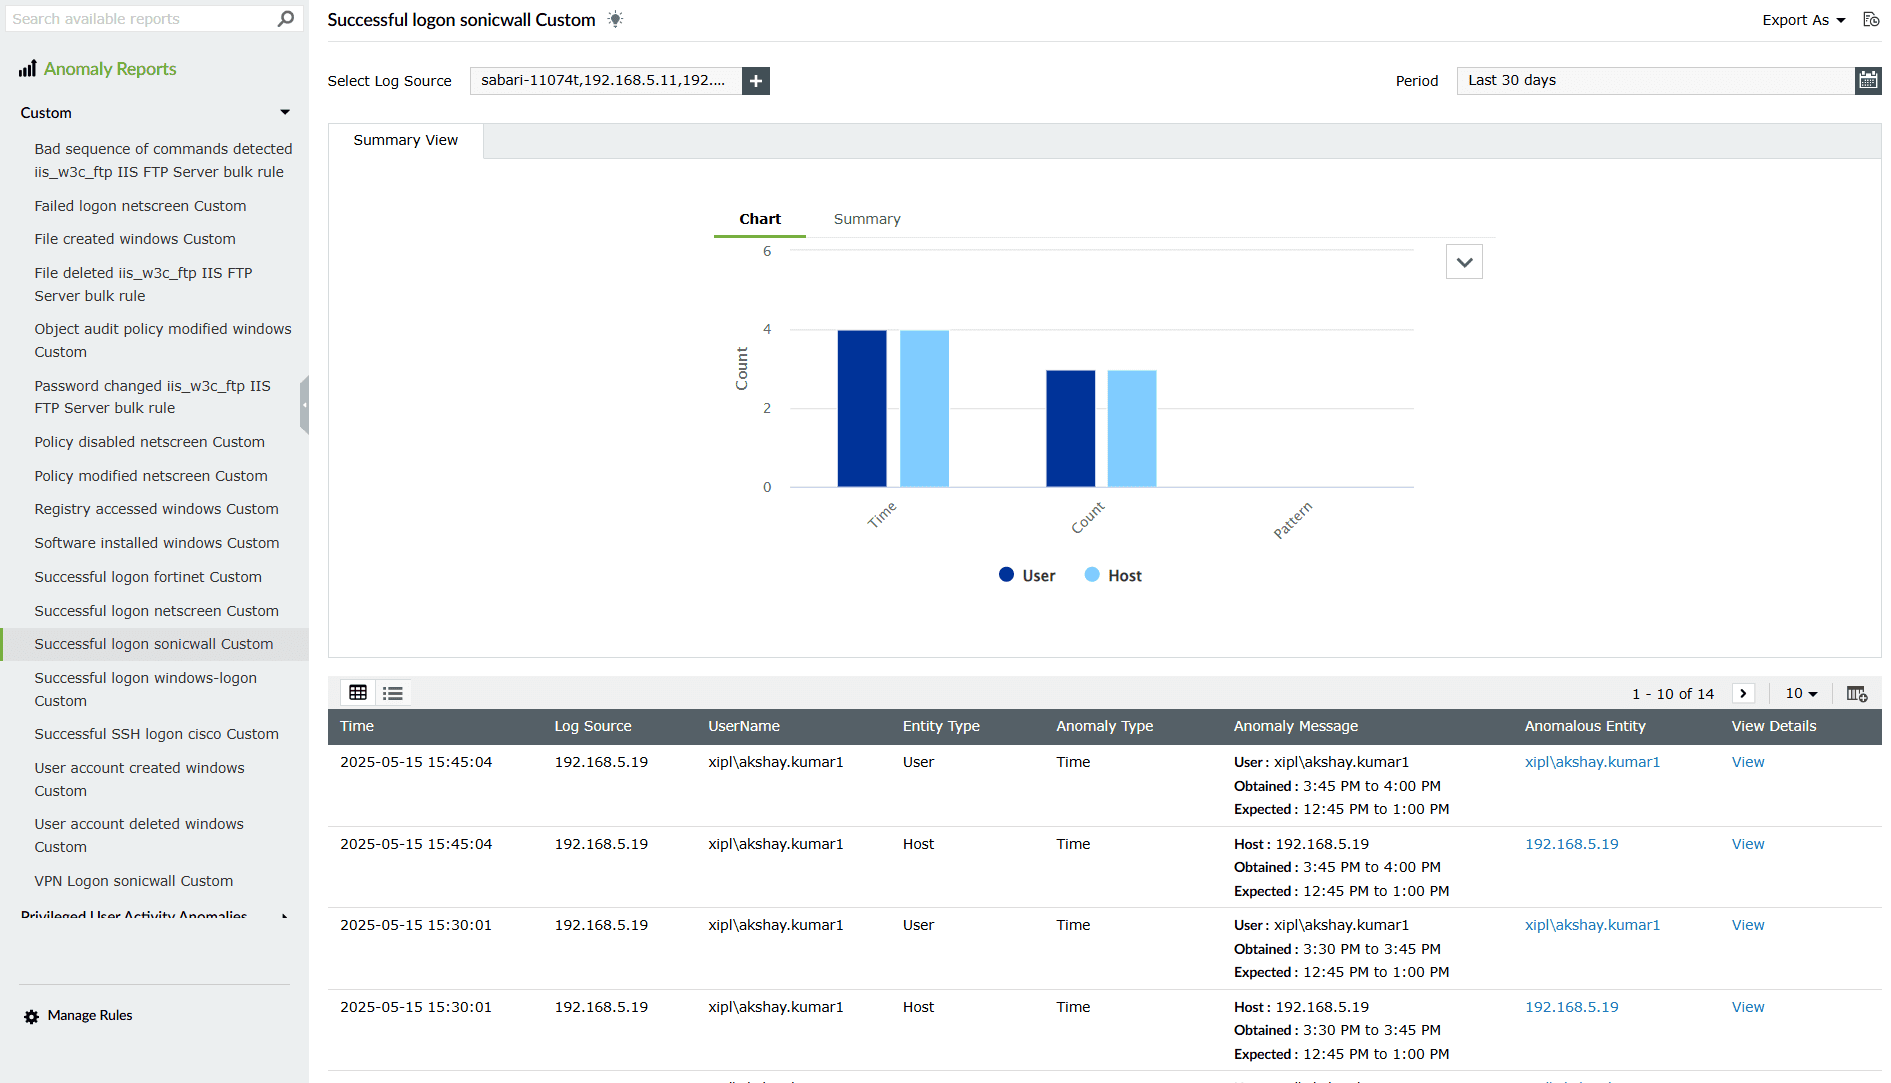The width and height of the screenshot is (1891, 1083).
Task: Switch to grid table view
Action: tap(358, 693)
